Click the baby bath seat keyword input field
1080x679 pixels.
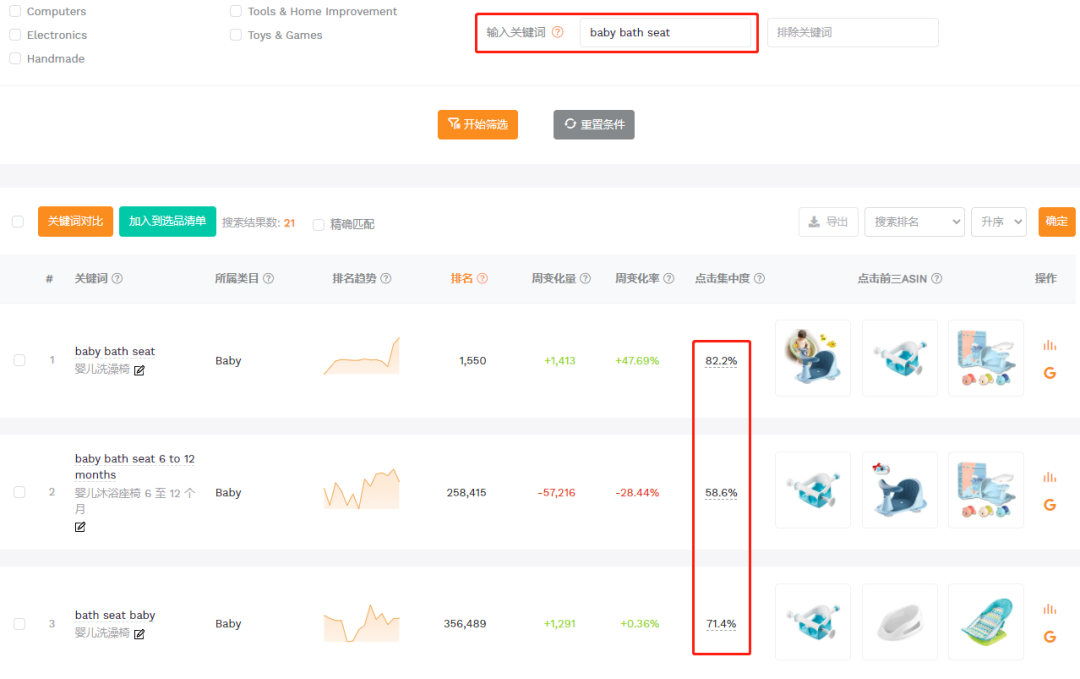pos(668,32)
